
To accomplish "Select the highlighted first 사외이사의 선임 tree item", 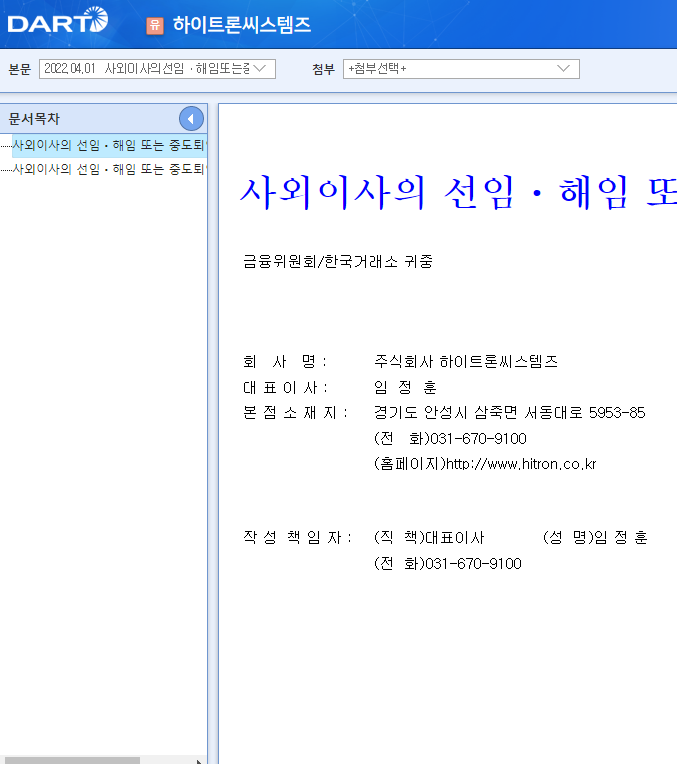I will point(110,145).
